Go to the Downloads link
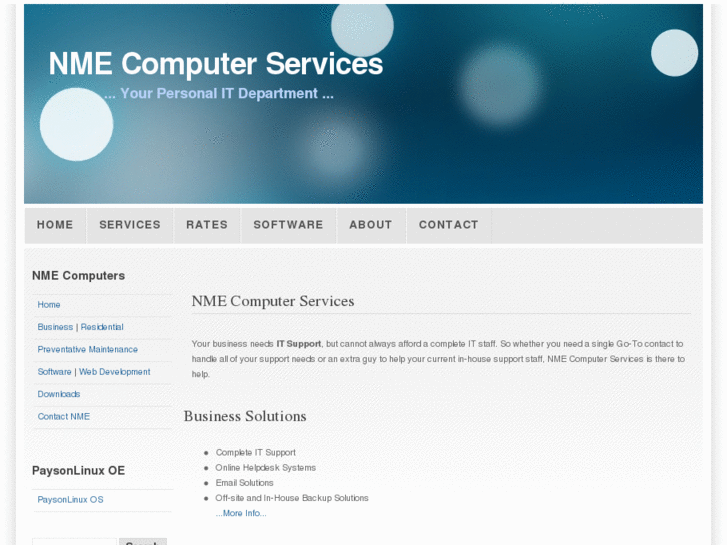727x545 pixels. (x=59, y=394)
